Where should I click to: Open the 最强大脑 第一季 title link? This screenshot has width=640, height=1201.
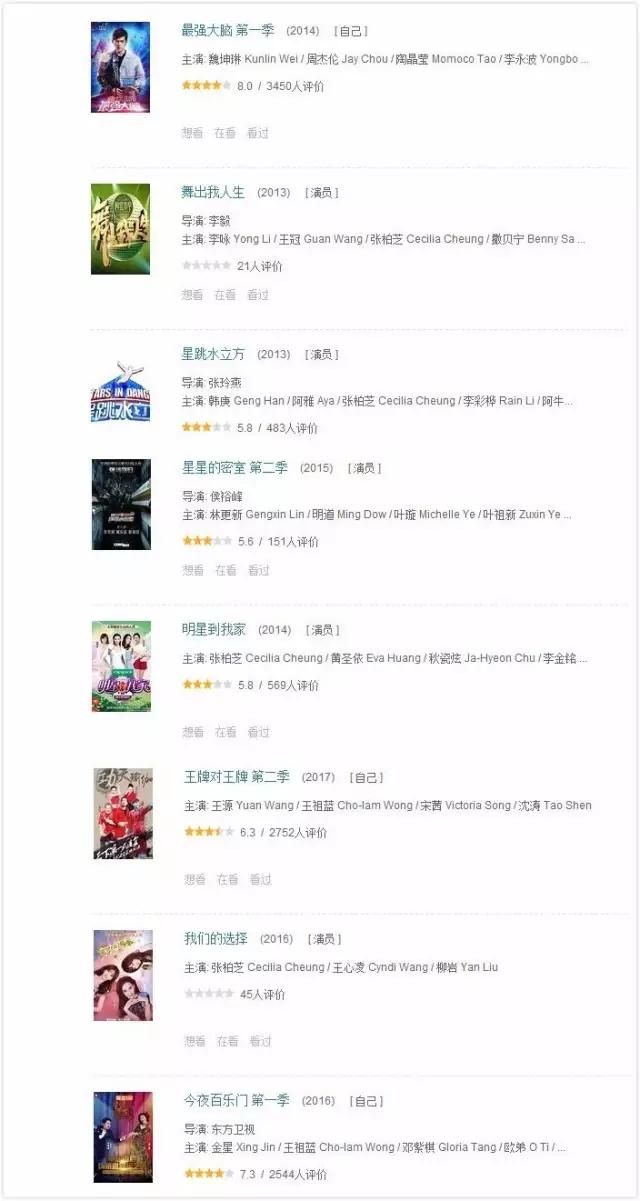point(228,31)
